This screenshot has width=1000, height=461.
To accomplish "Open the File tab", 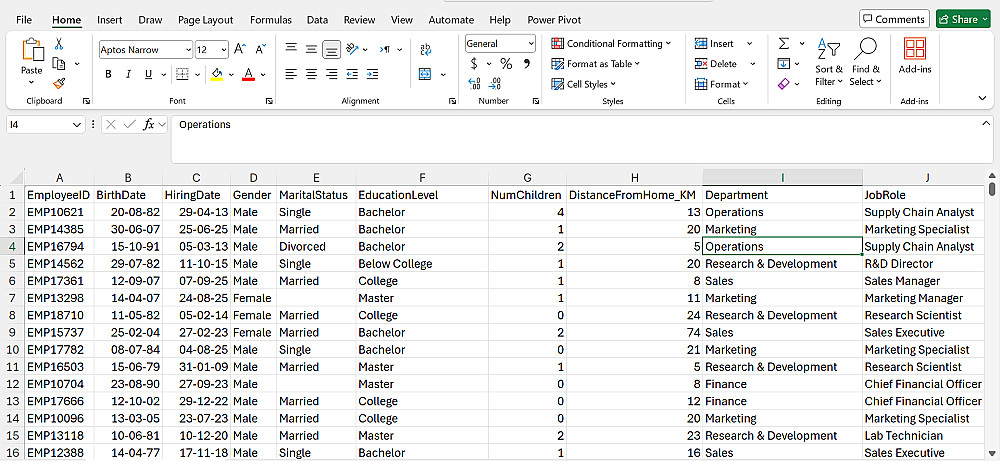I will pyautogui.click(x=24, y=20).
